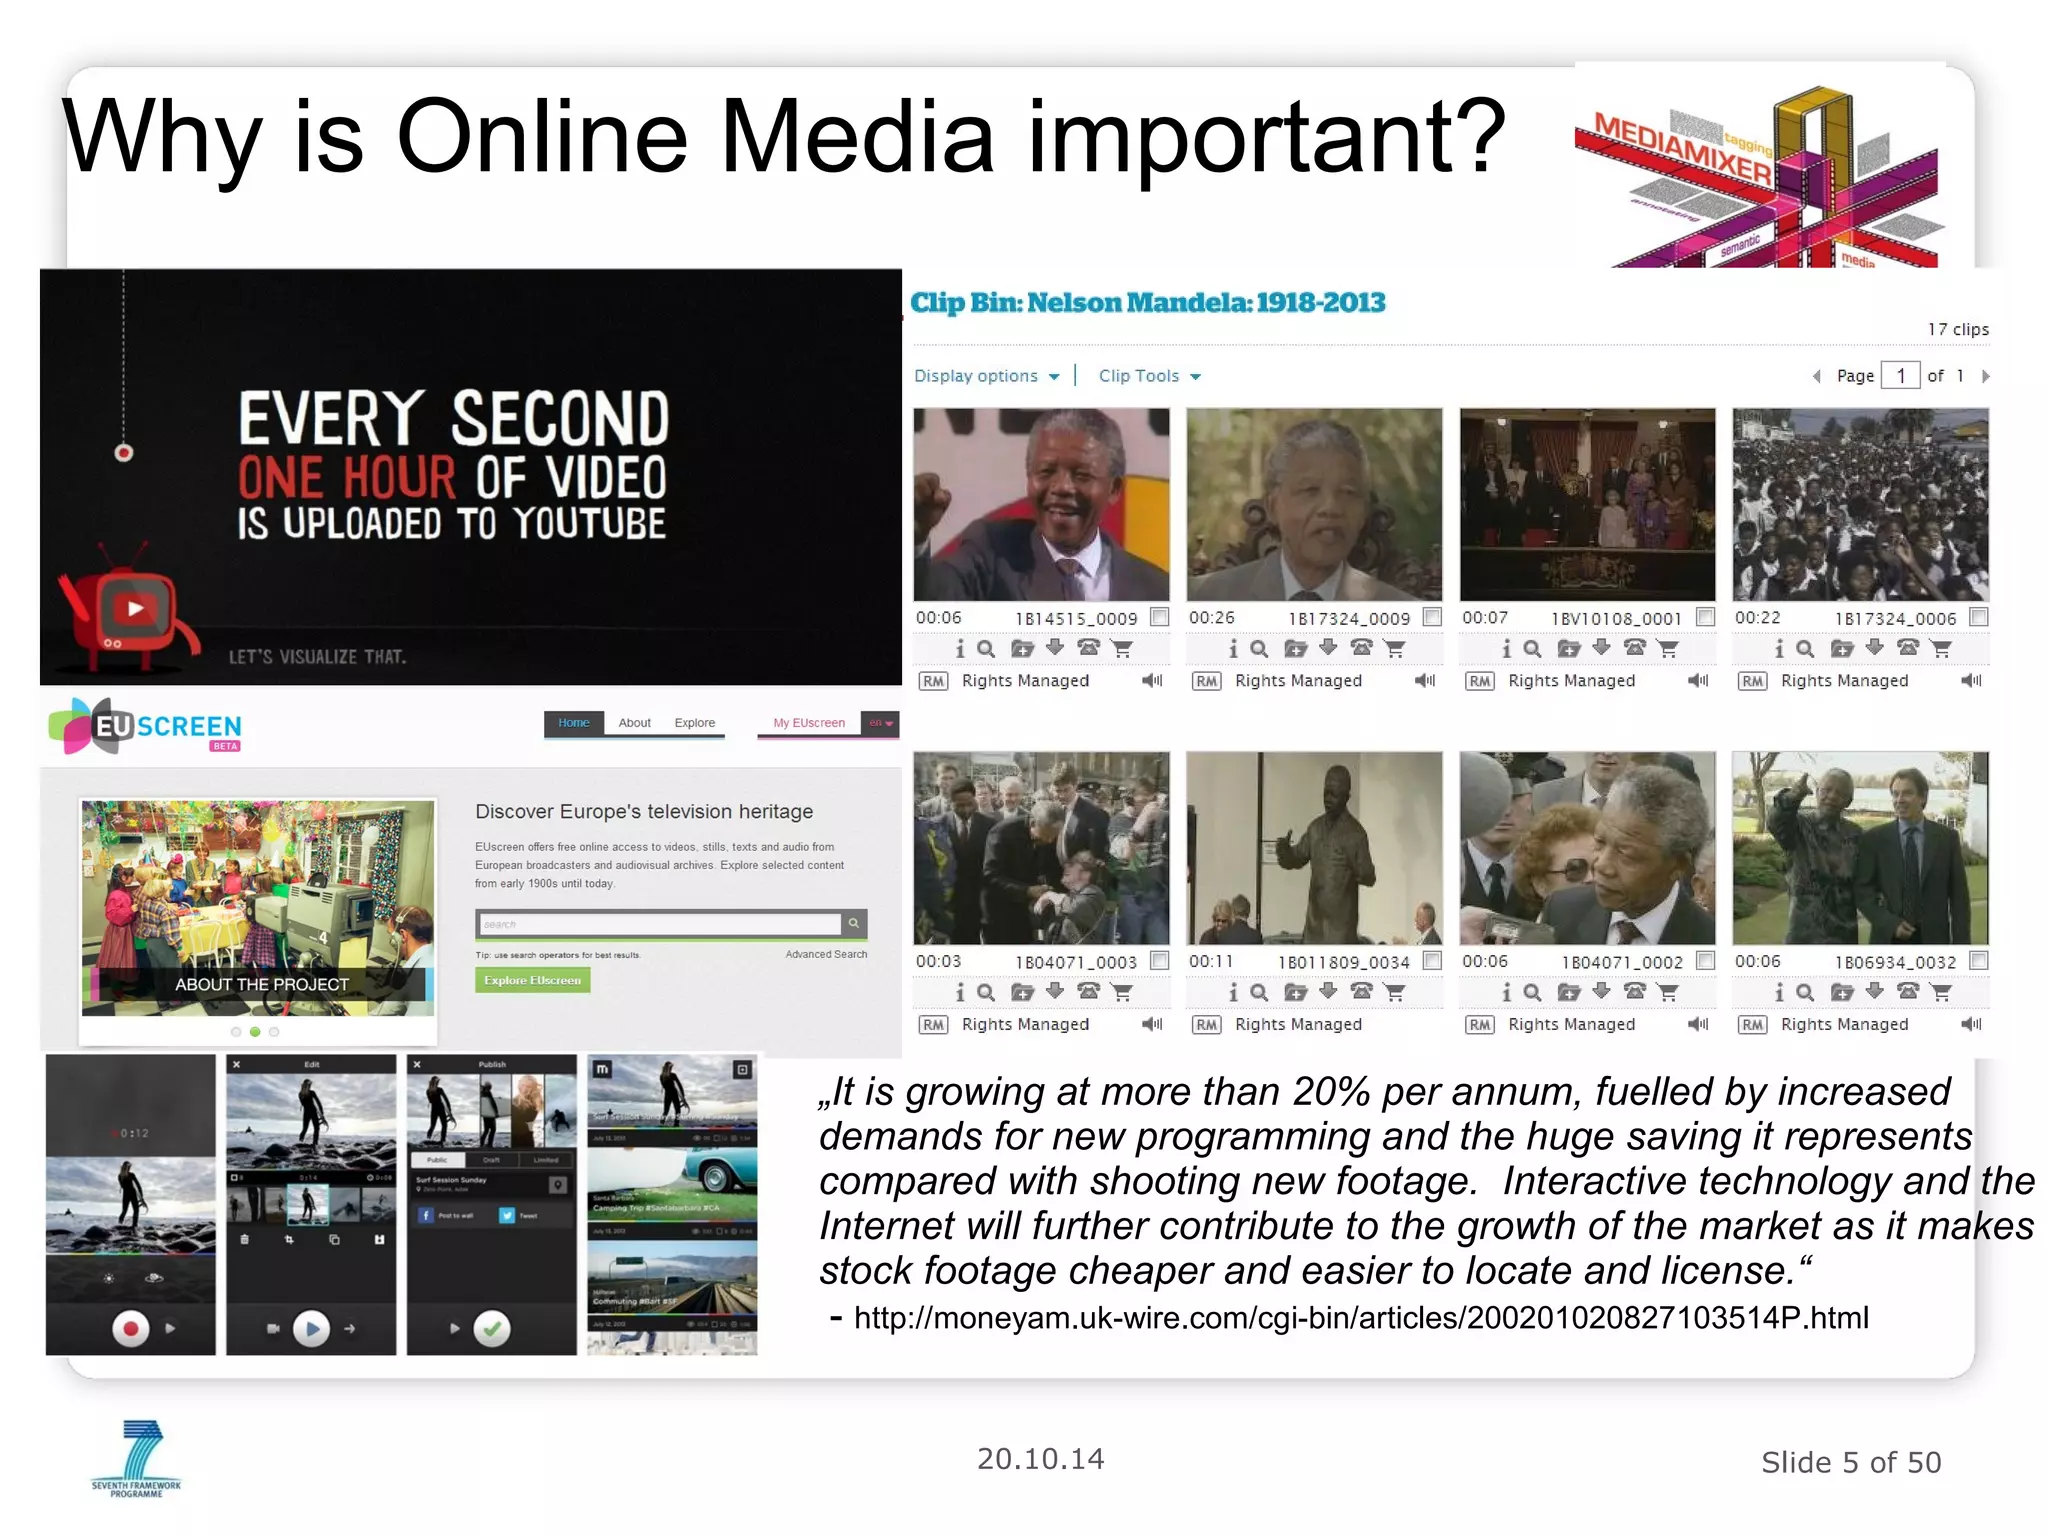Click the save icon in the Edit screen
The width and height of the screenshot is (2048, 1536).
tap(379, 1239)
